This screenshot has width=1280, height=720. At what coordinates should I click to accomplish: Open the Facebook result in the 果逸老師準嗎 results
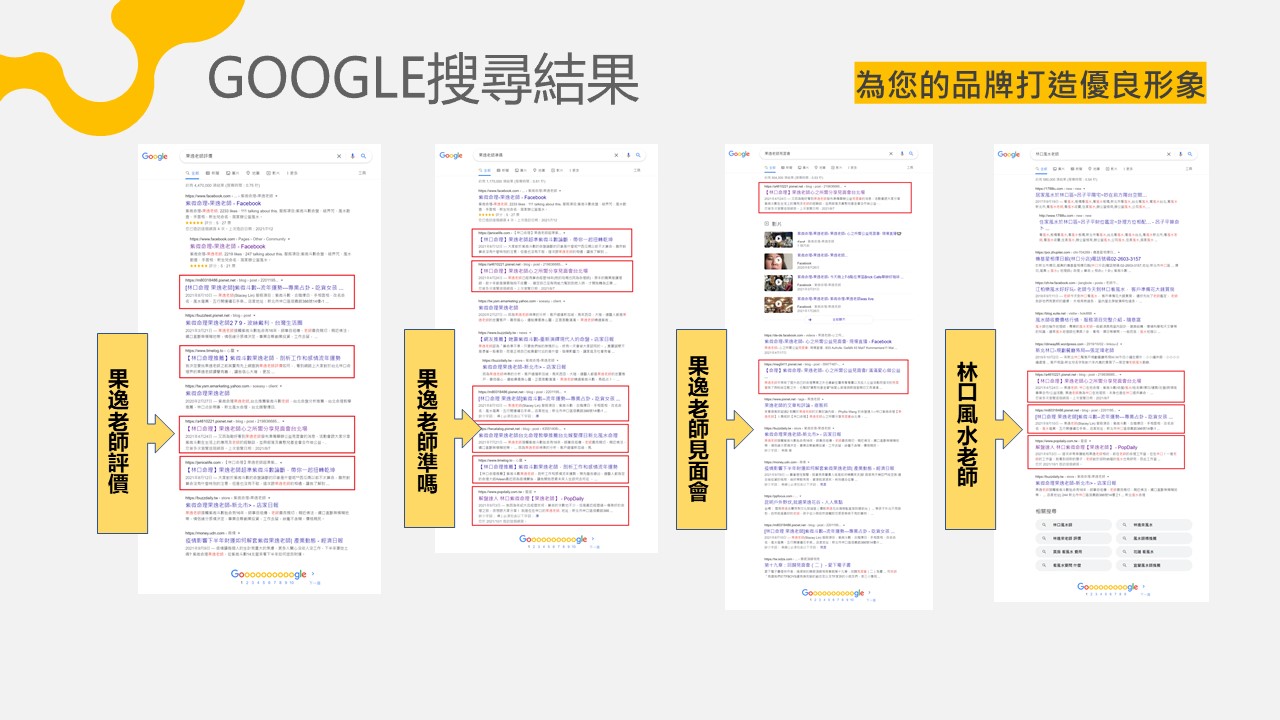pos(511,198)
